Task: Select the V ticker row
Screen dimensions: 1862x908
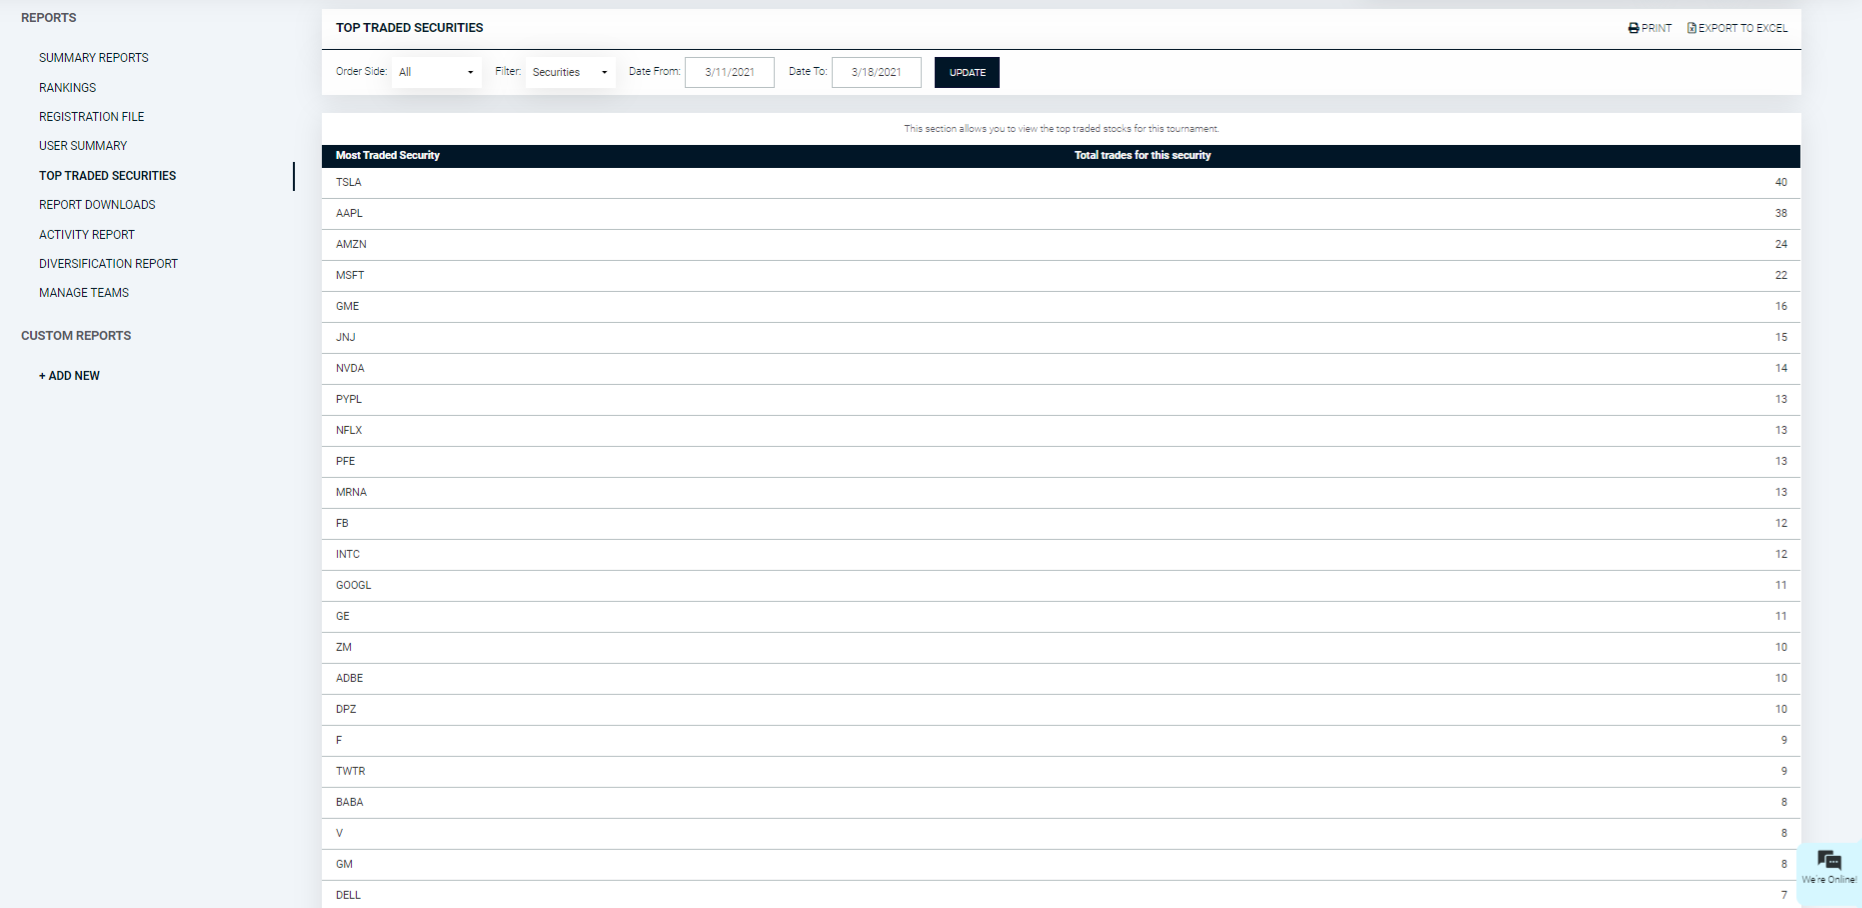Action: point(1061,833)
